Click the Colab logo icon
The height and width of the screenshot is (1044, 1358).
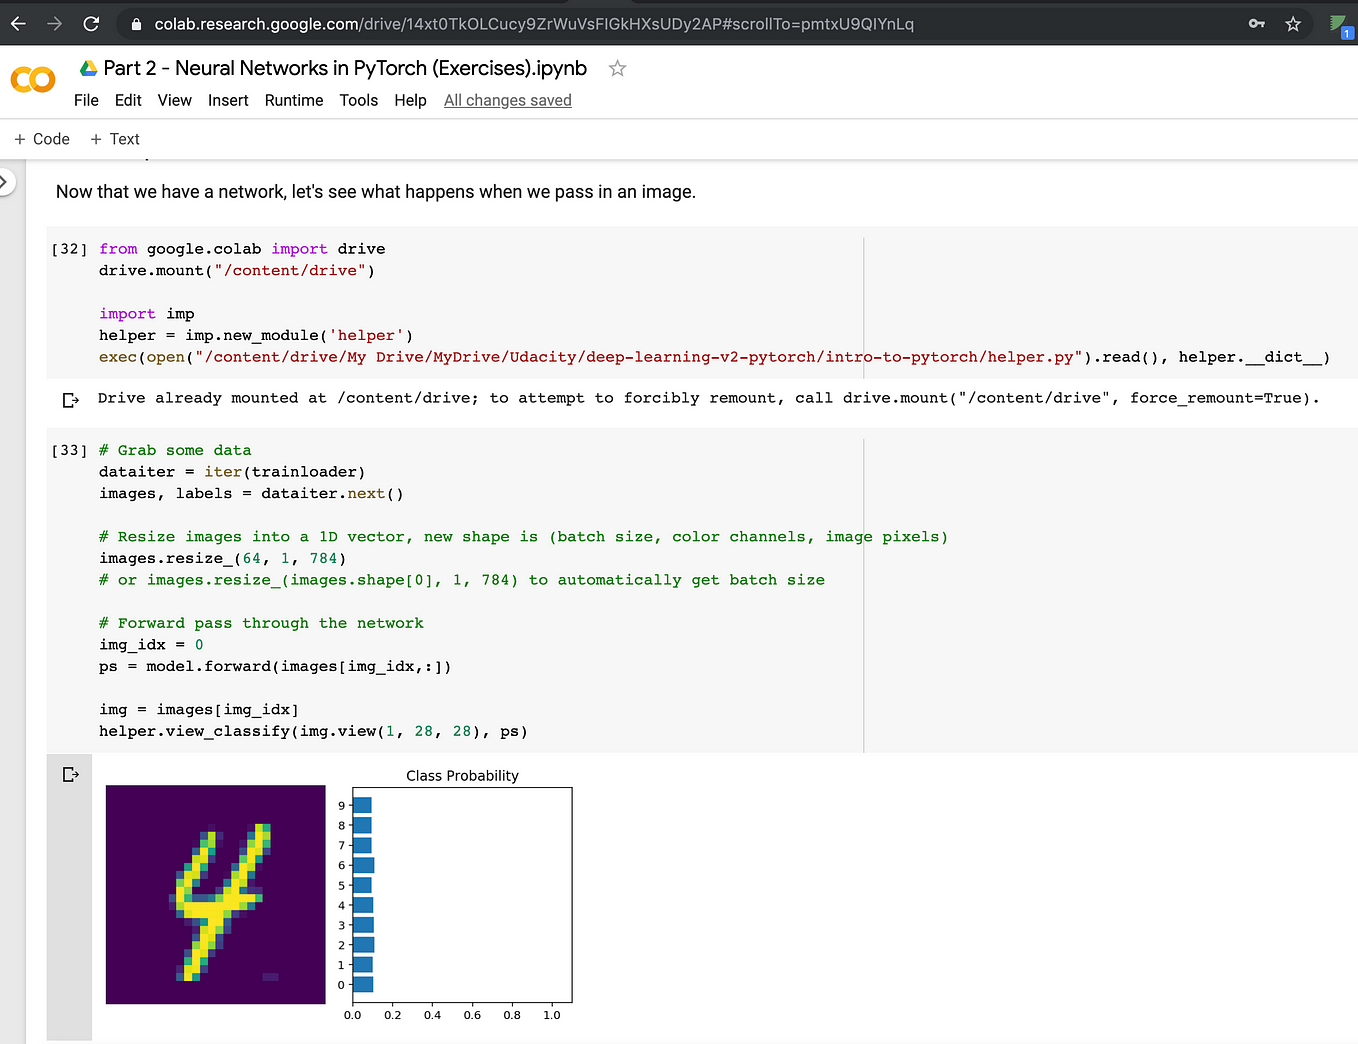[32, 80]
